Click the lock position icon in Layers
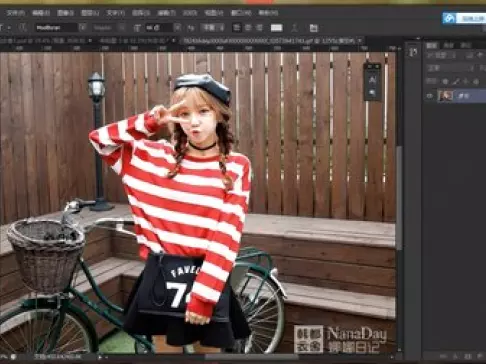The image size is (486, 364). (x=466, y=81)
